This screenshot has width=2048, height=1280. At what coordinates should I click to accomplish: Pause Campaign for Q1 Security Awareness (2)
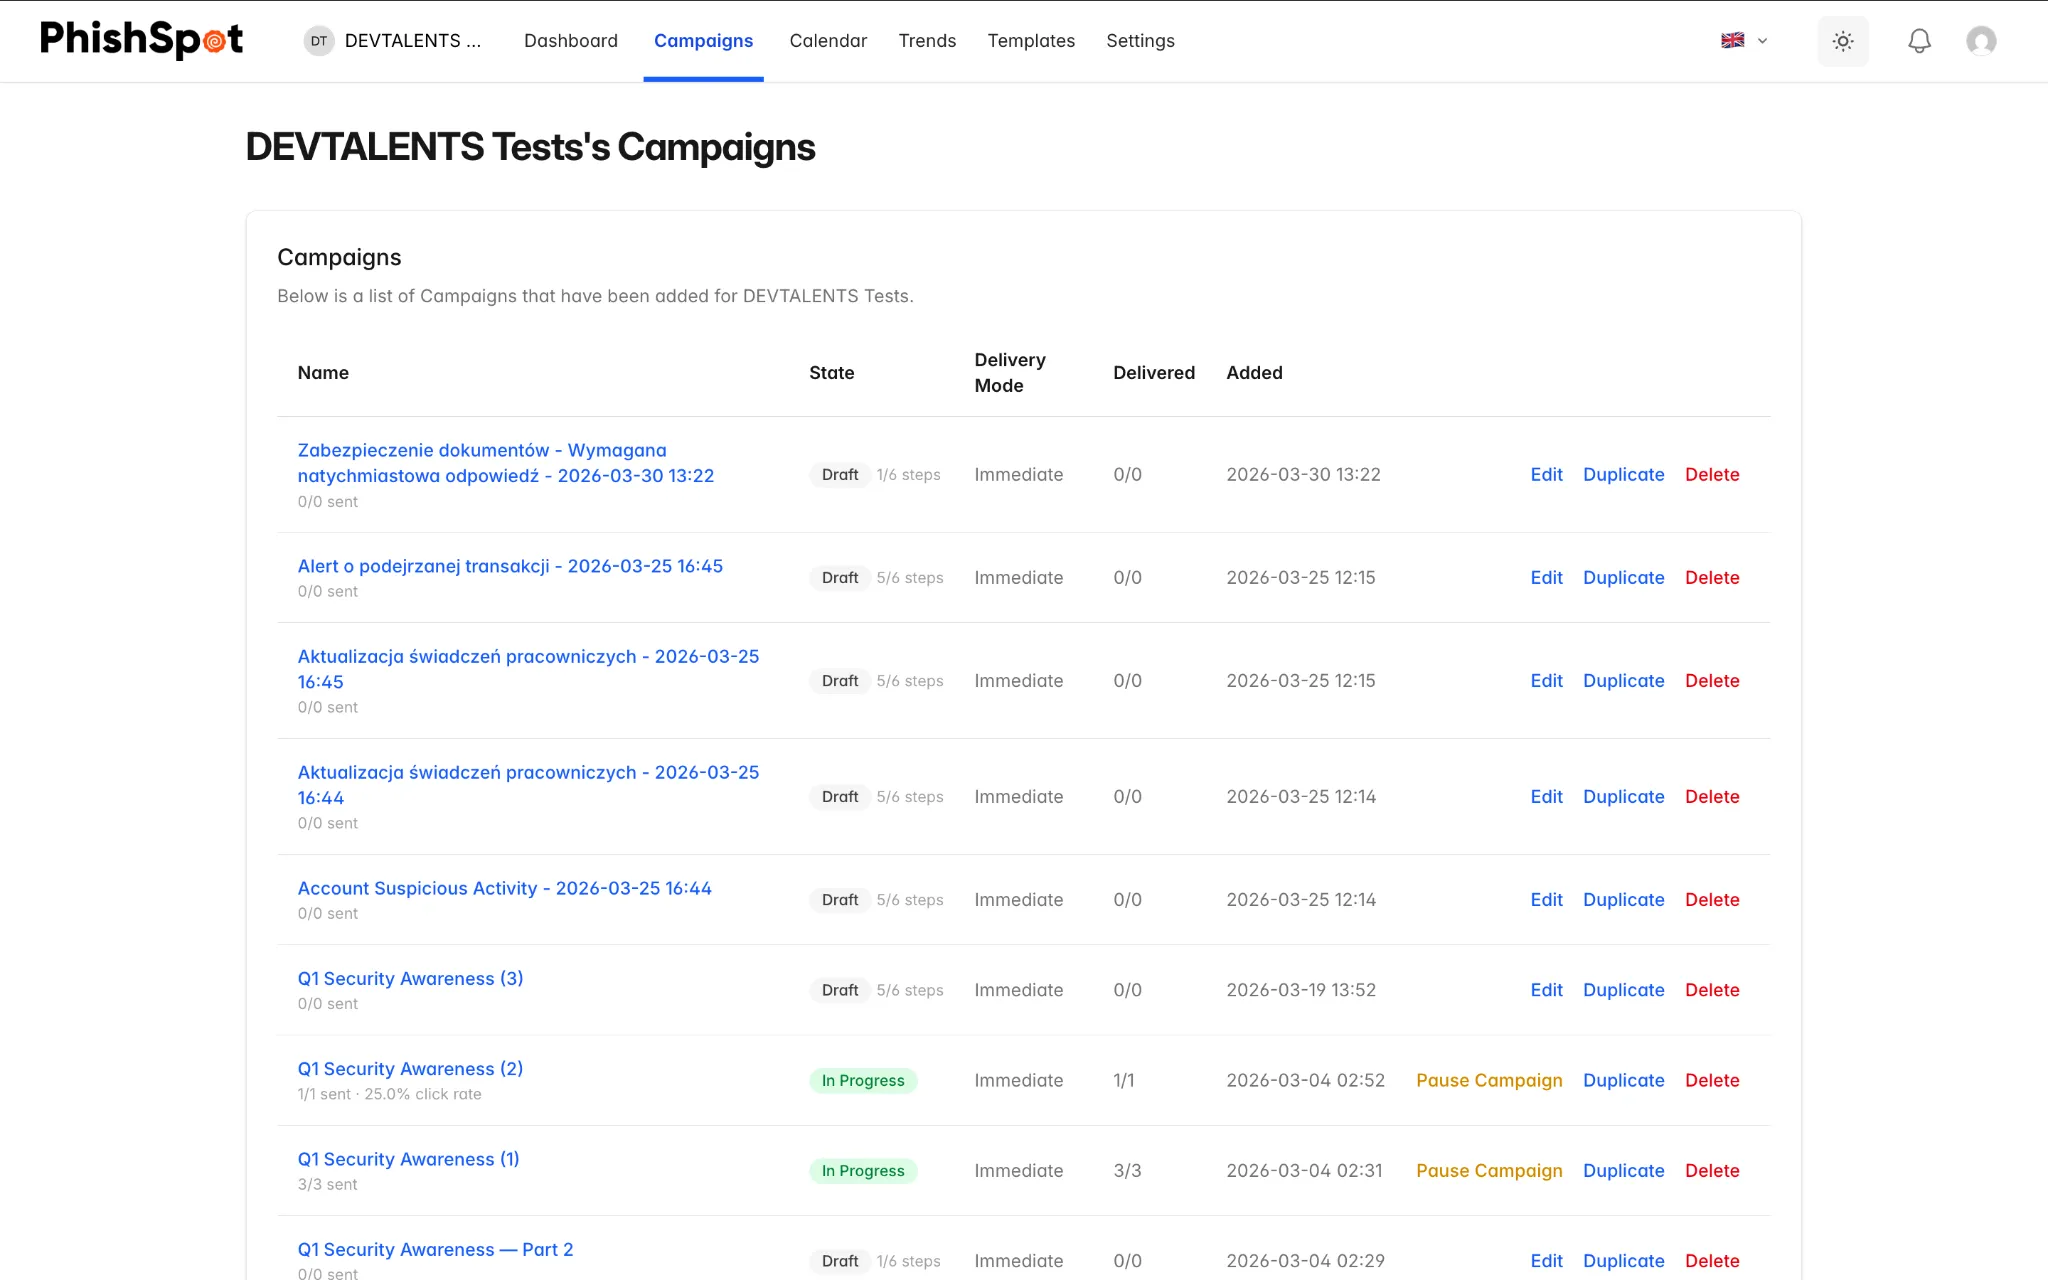click(1489, 1080)
